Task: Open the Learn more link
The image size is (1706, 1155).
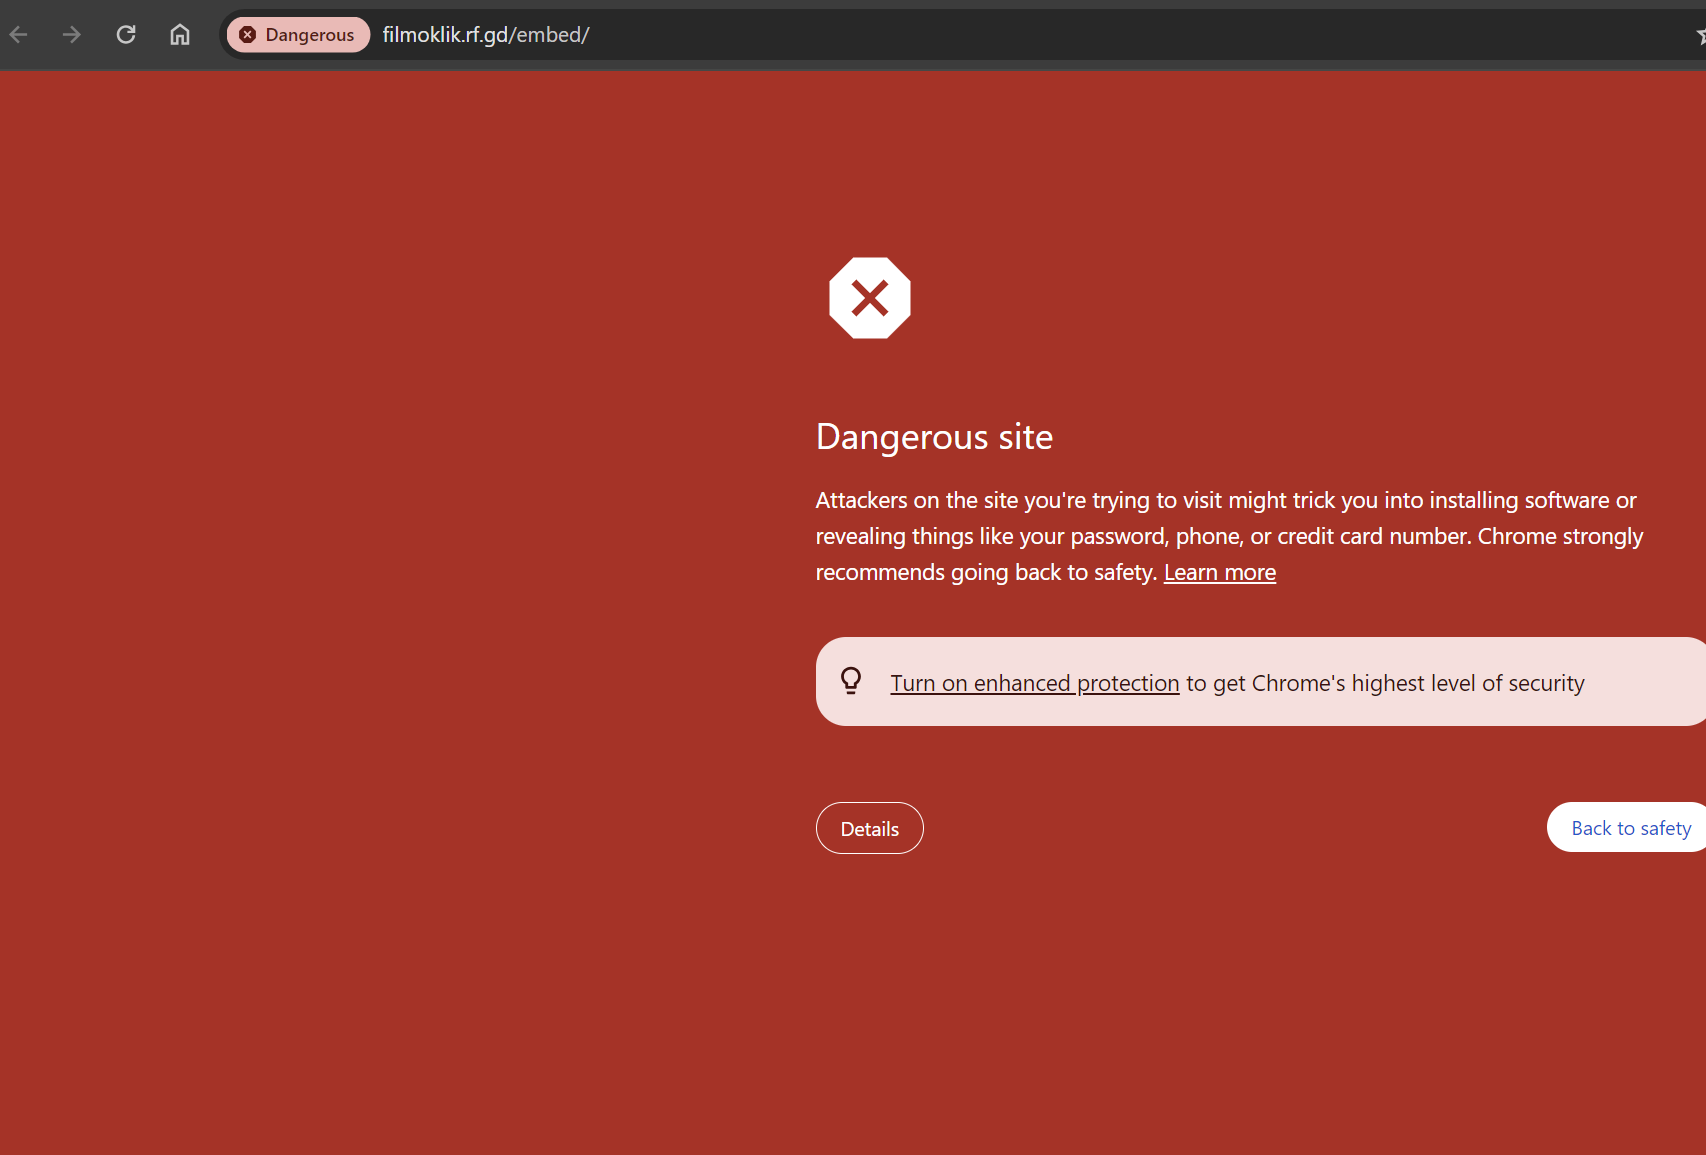Action: pyautogui.click(x=1219, y=572)
